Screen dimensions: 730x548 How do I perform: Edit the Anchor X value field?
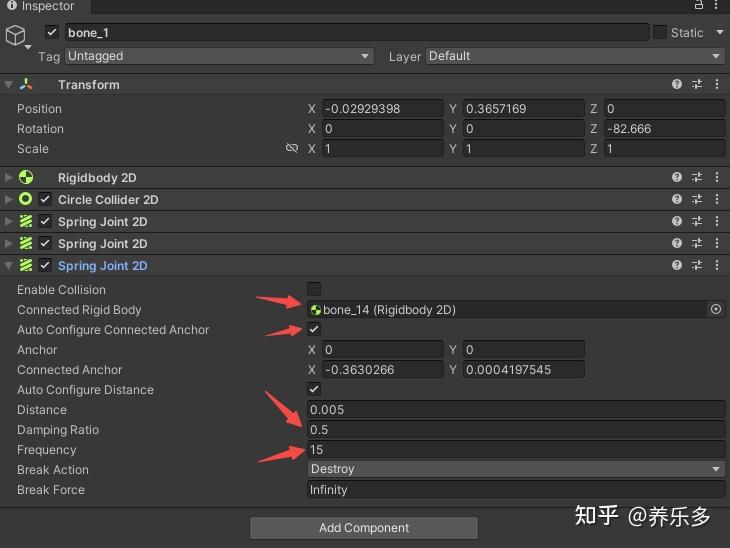pyautogui.click(x=382, y=350)
